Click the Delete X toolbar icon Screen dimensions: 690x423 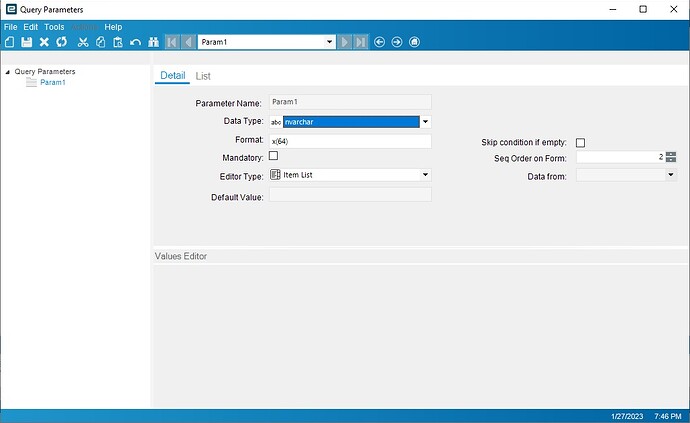pos(44,42)
